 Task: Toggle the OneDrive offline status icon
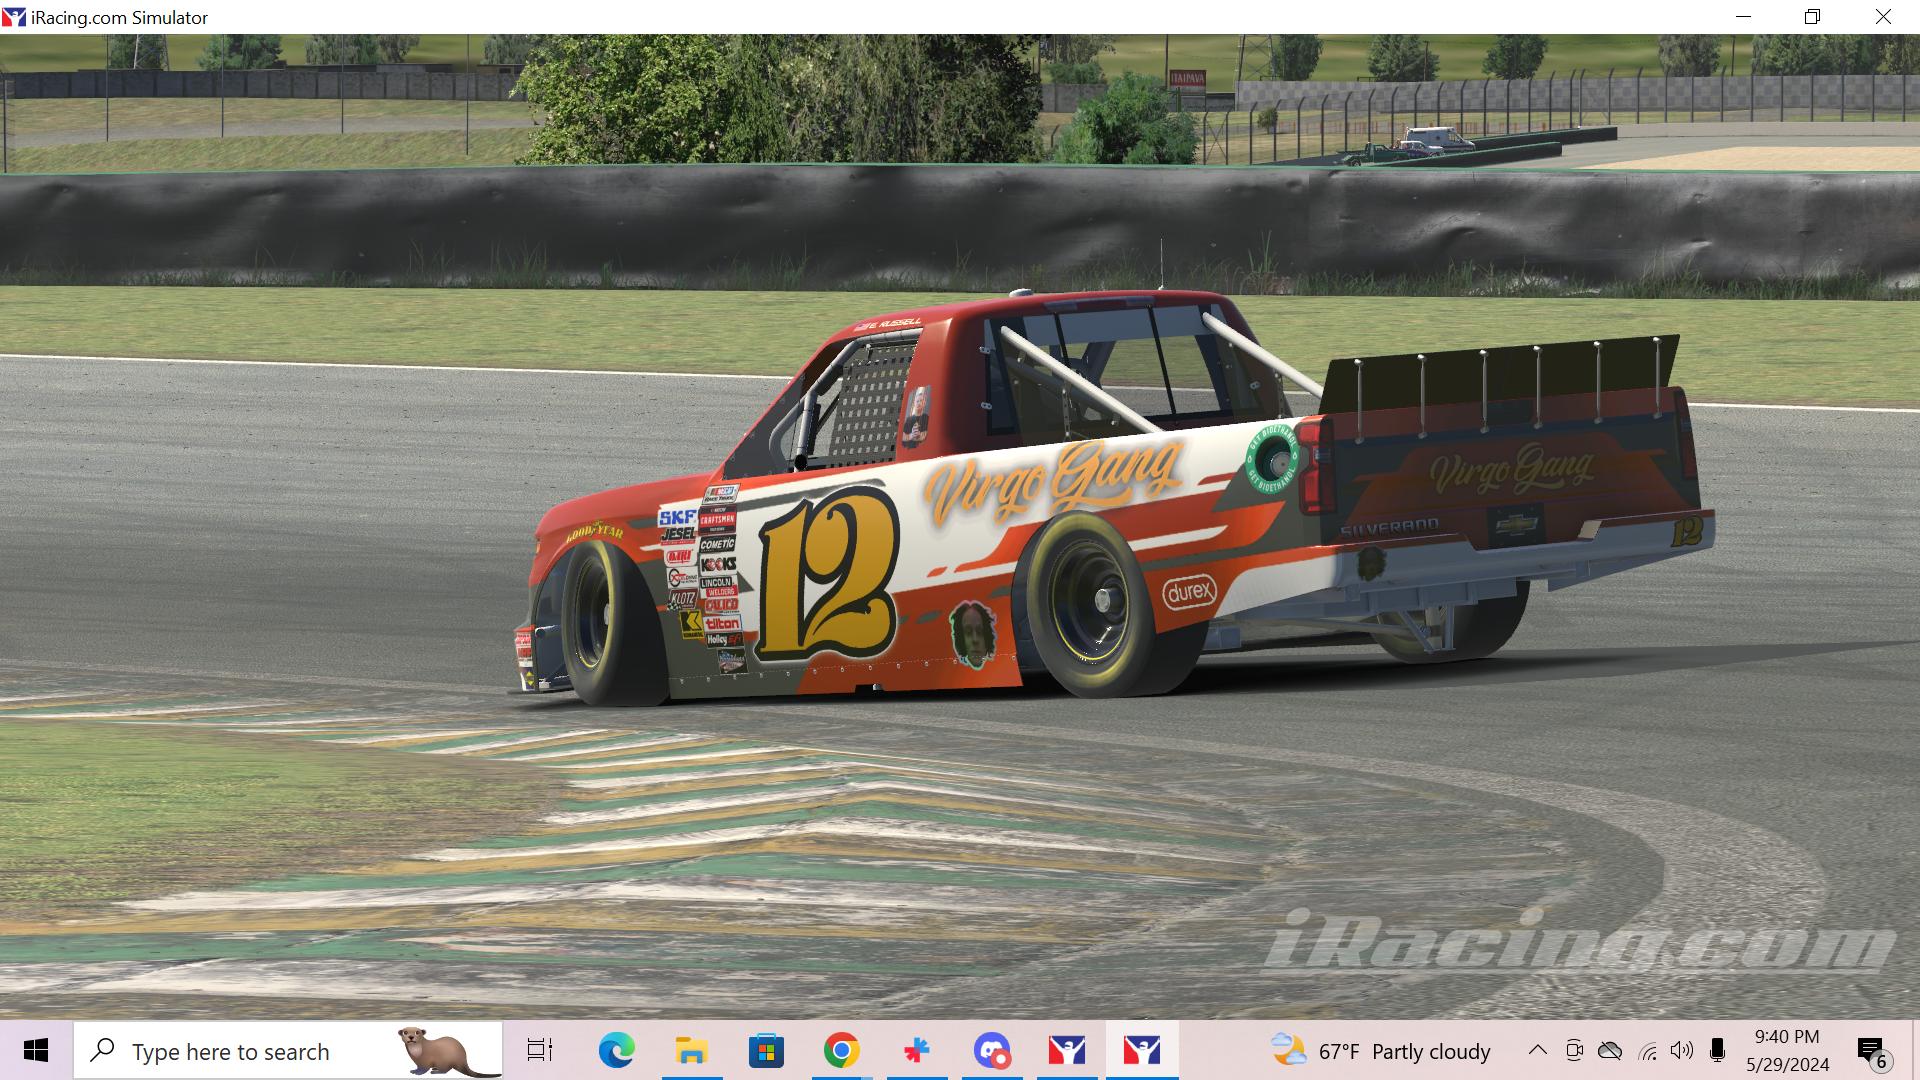(1610, 1051)
